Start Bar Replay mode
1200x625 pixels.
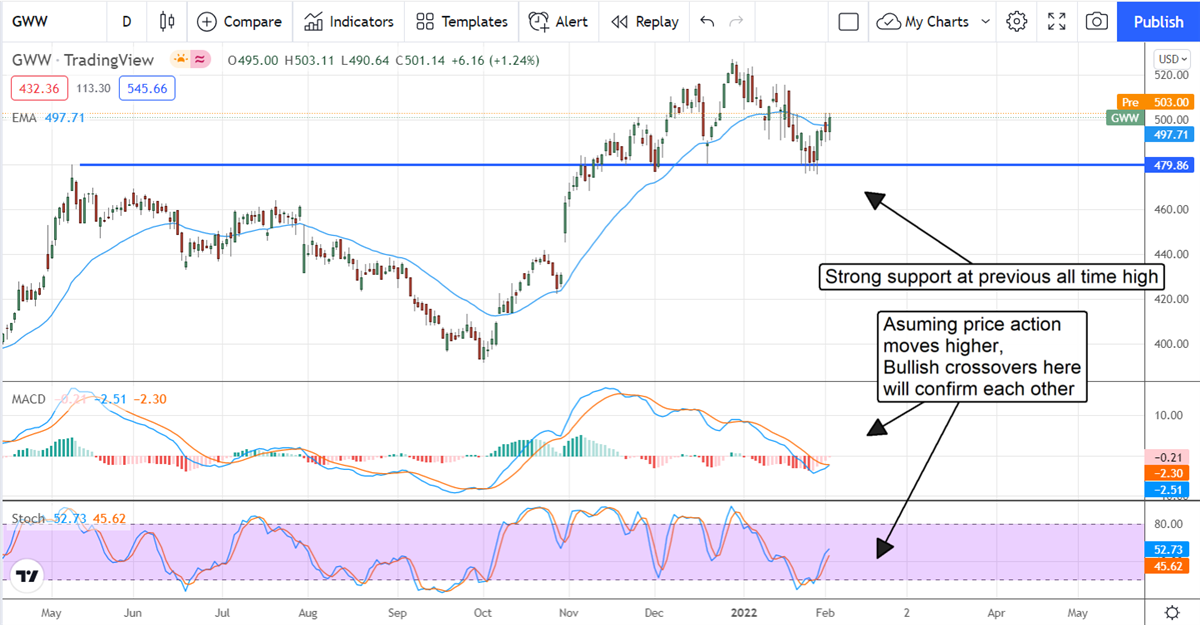[644, 21]
